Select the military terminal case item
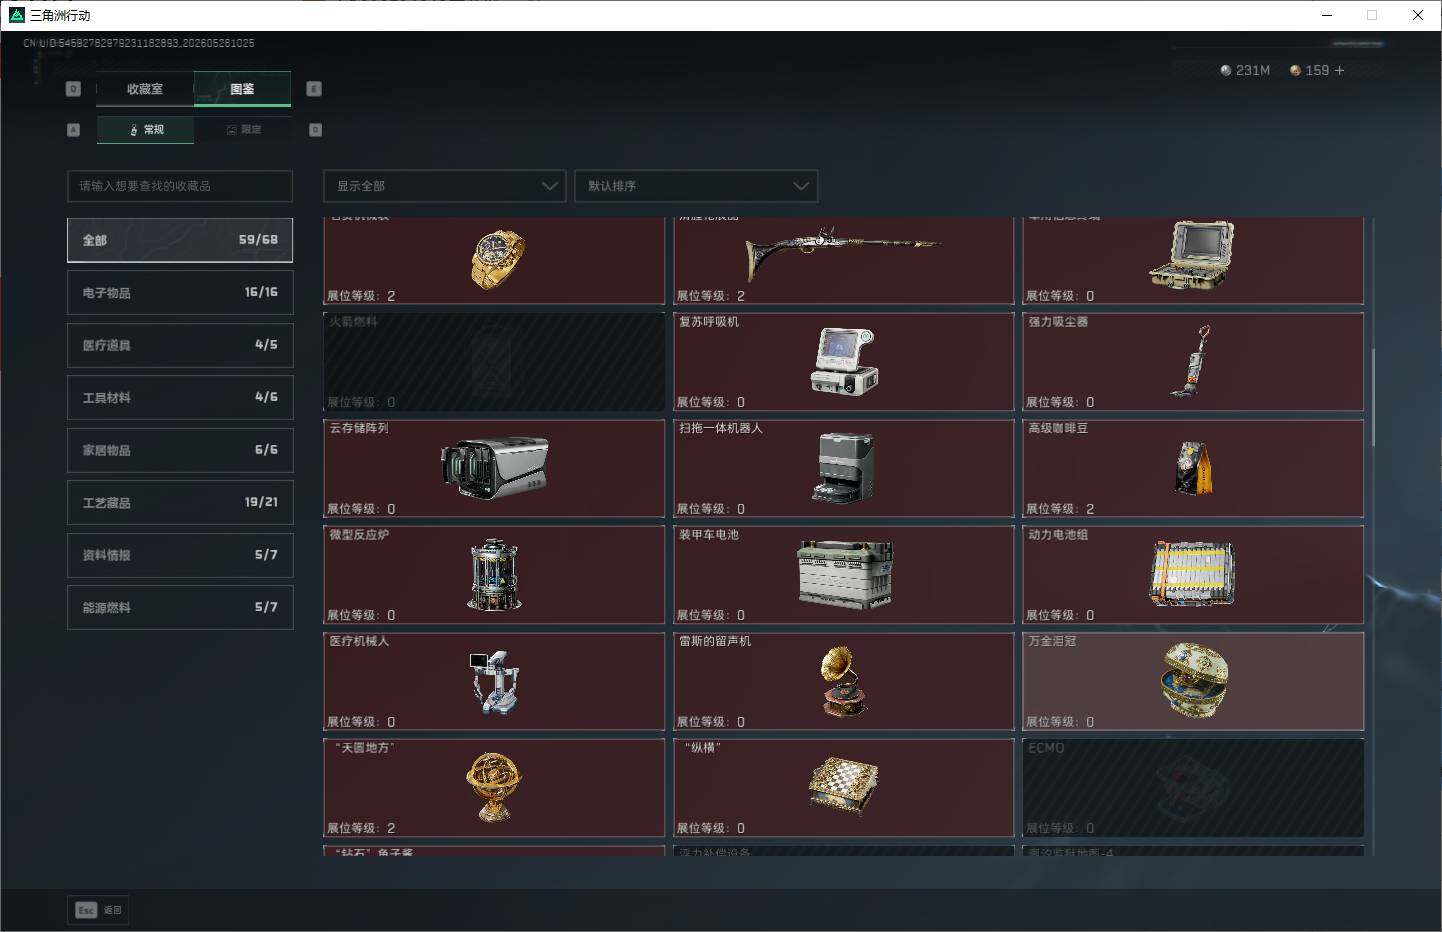The width and height of the screenshot is (1442, 932). (1193, 260)
